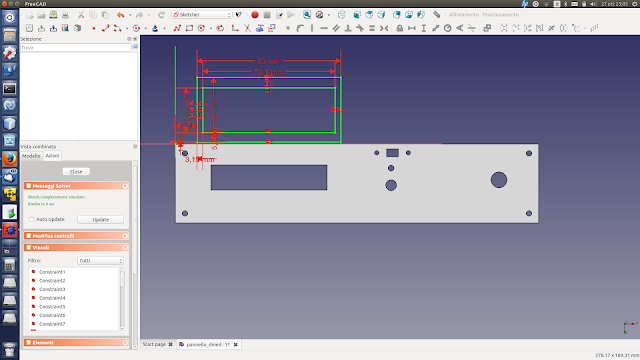Open the undo history dropdown arrow
The image size is (640, 360).
point(130,15)
